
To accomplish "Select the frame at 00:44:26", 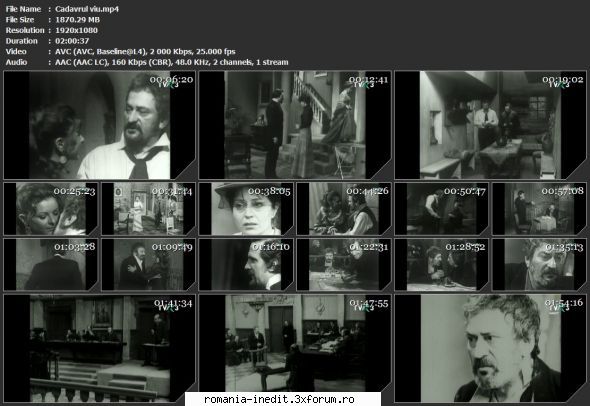I will click(344, 209).
